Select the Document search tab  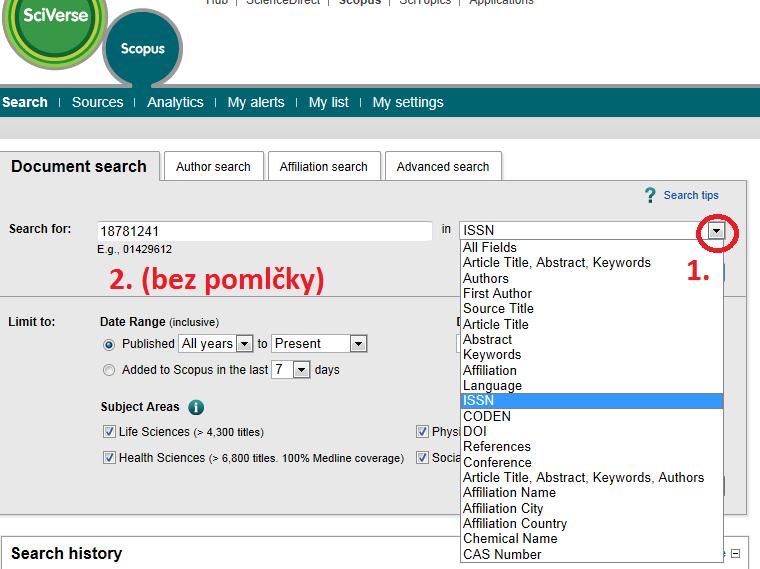pos(79,166)
